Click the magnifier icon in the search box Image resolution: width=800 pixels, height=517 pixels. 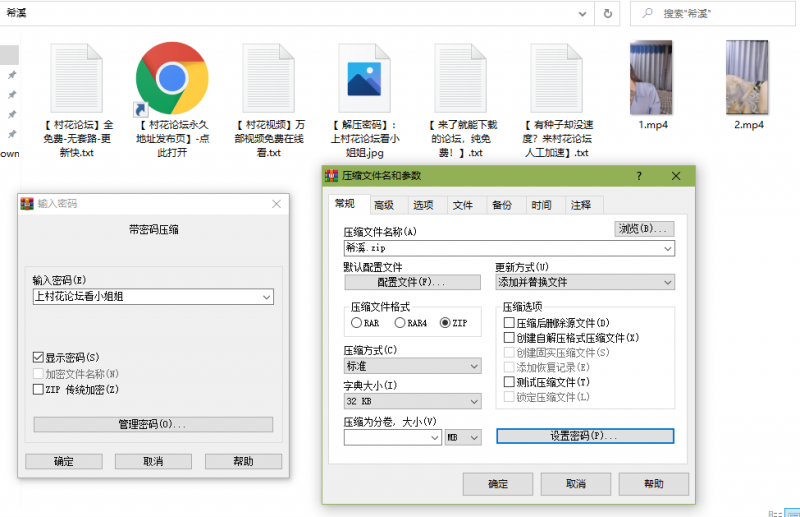[648, 13]
